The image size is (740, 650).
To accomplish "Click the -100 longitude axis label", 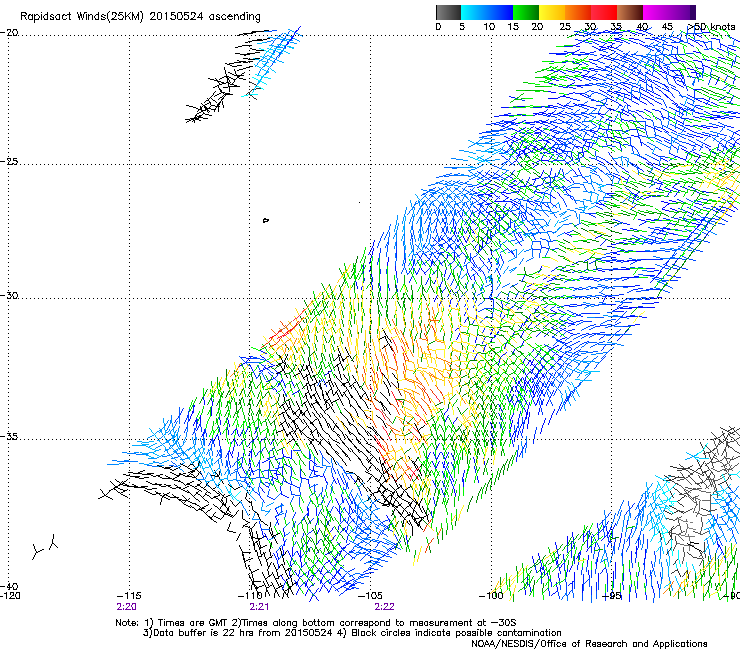I will pyautogui.click(x=491, y=596).
